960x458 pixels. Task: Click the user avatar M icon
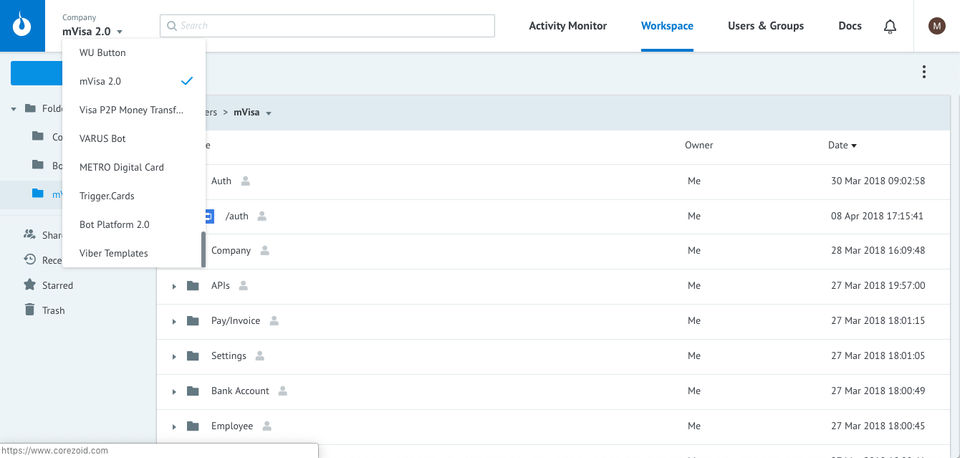pyautogui.click(x=937, y=26)
